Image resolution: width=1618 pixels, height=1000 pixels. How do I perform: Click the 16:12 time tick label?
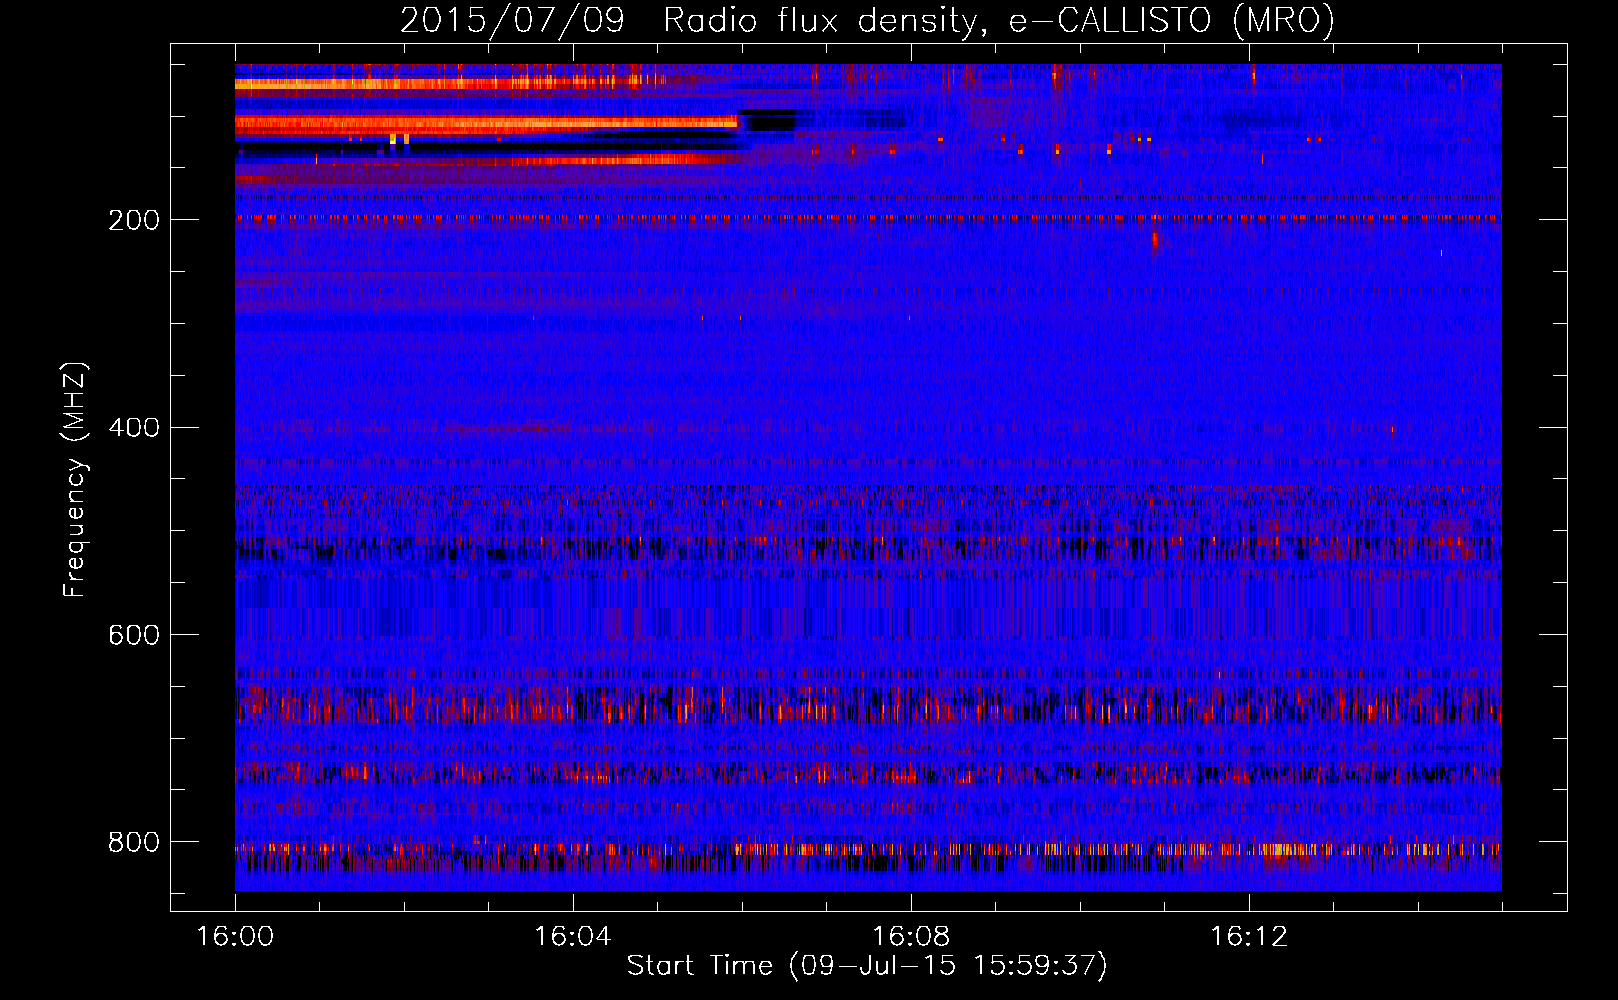[x=1249, y=937]
